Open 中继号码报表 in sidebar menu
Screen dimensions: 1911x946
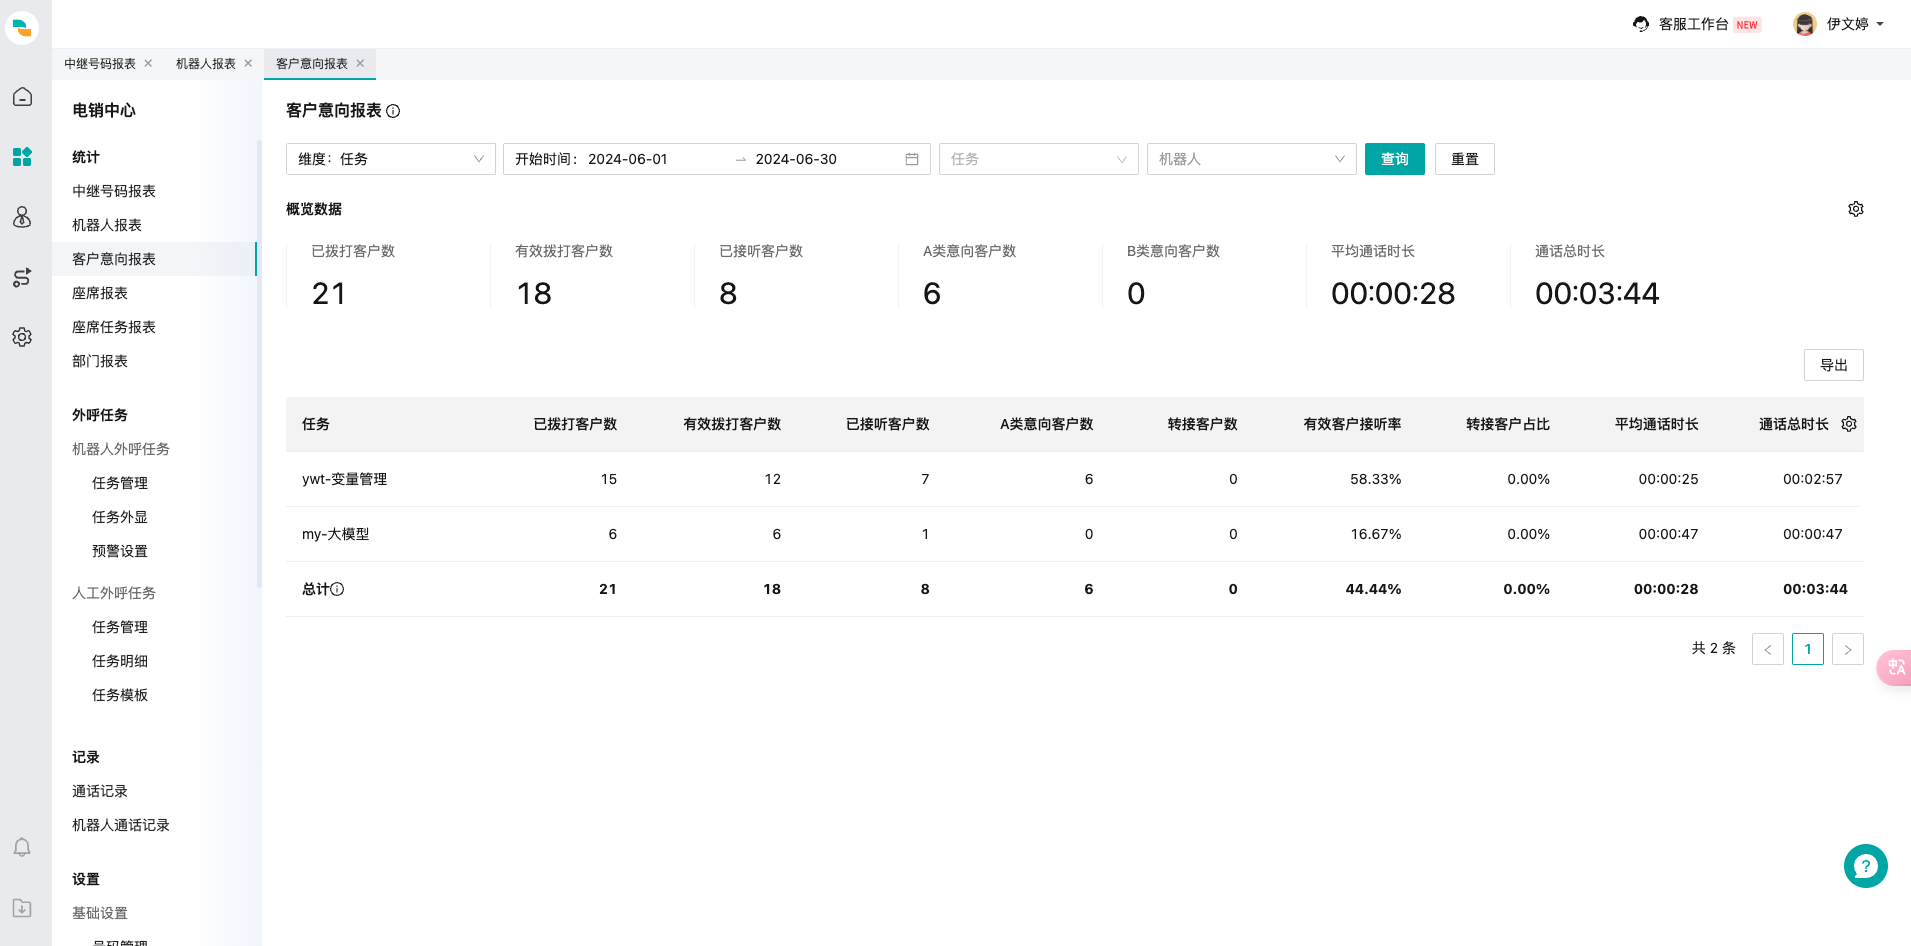point(114,191)
